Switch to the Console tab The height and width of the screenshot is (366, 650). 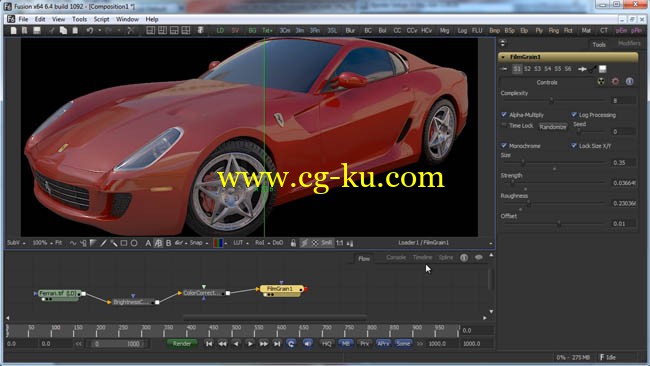396,257
